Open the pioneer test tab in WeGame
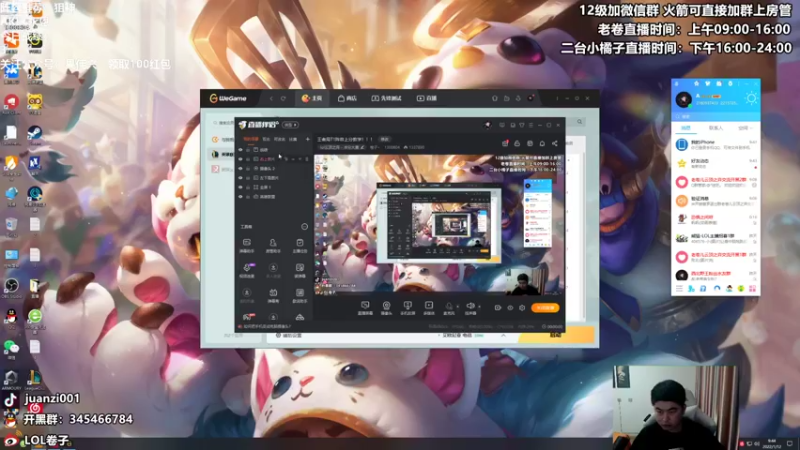The image size is (800, 450). click(386, 98)
